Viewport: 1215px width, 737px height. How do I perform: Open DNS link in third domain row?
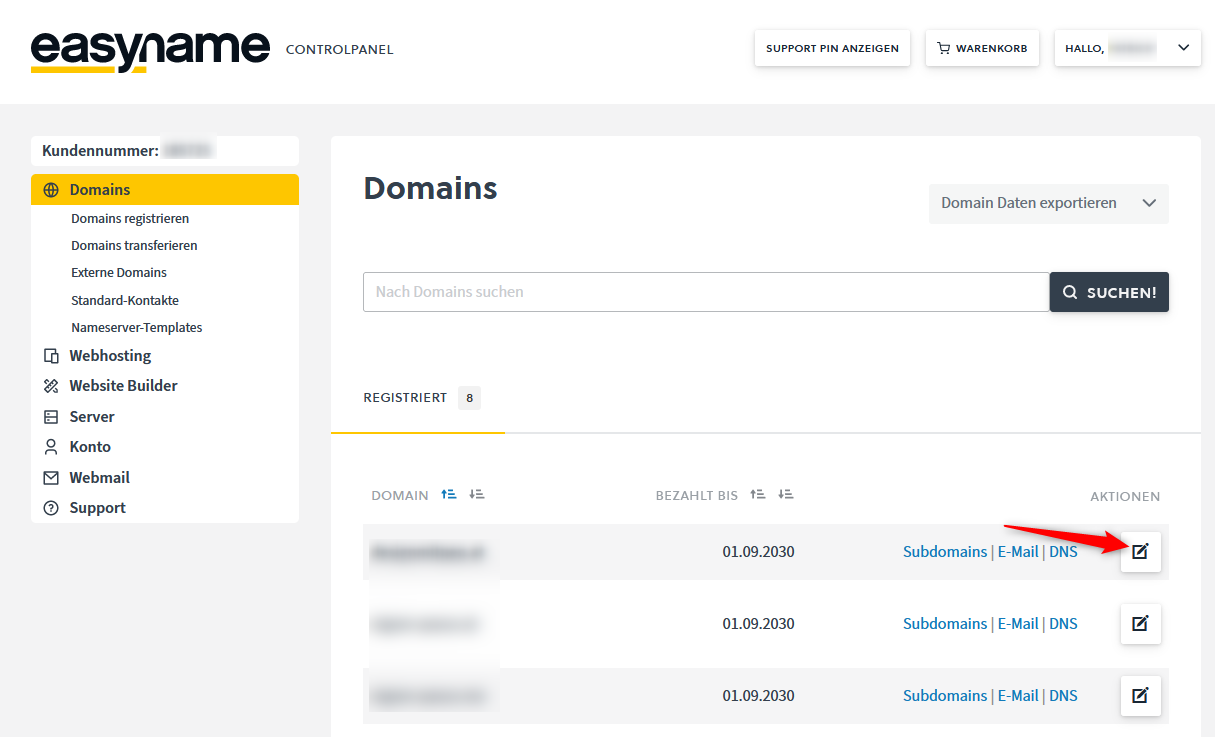click(x=1063, y=696)
